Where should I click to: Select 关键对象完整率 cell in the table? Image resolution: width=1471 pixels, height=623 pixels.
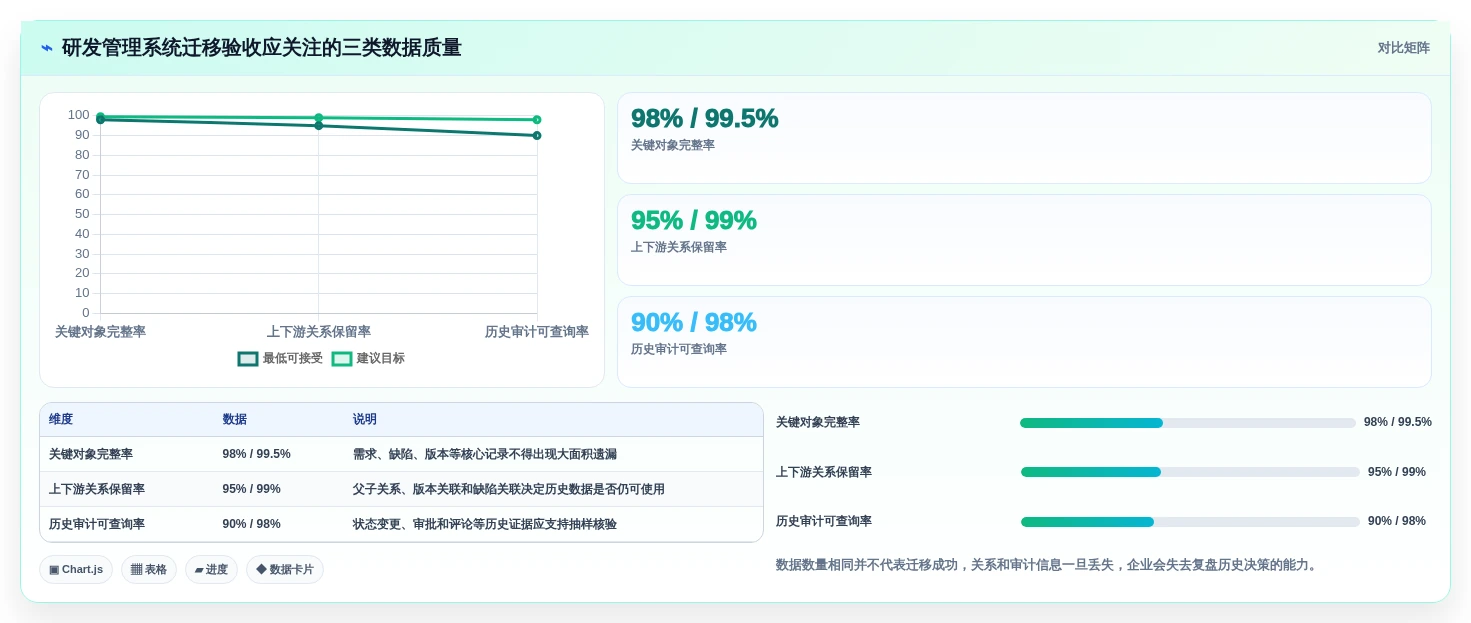(x=91, y=454)
